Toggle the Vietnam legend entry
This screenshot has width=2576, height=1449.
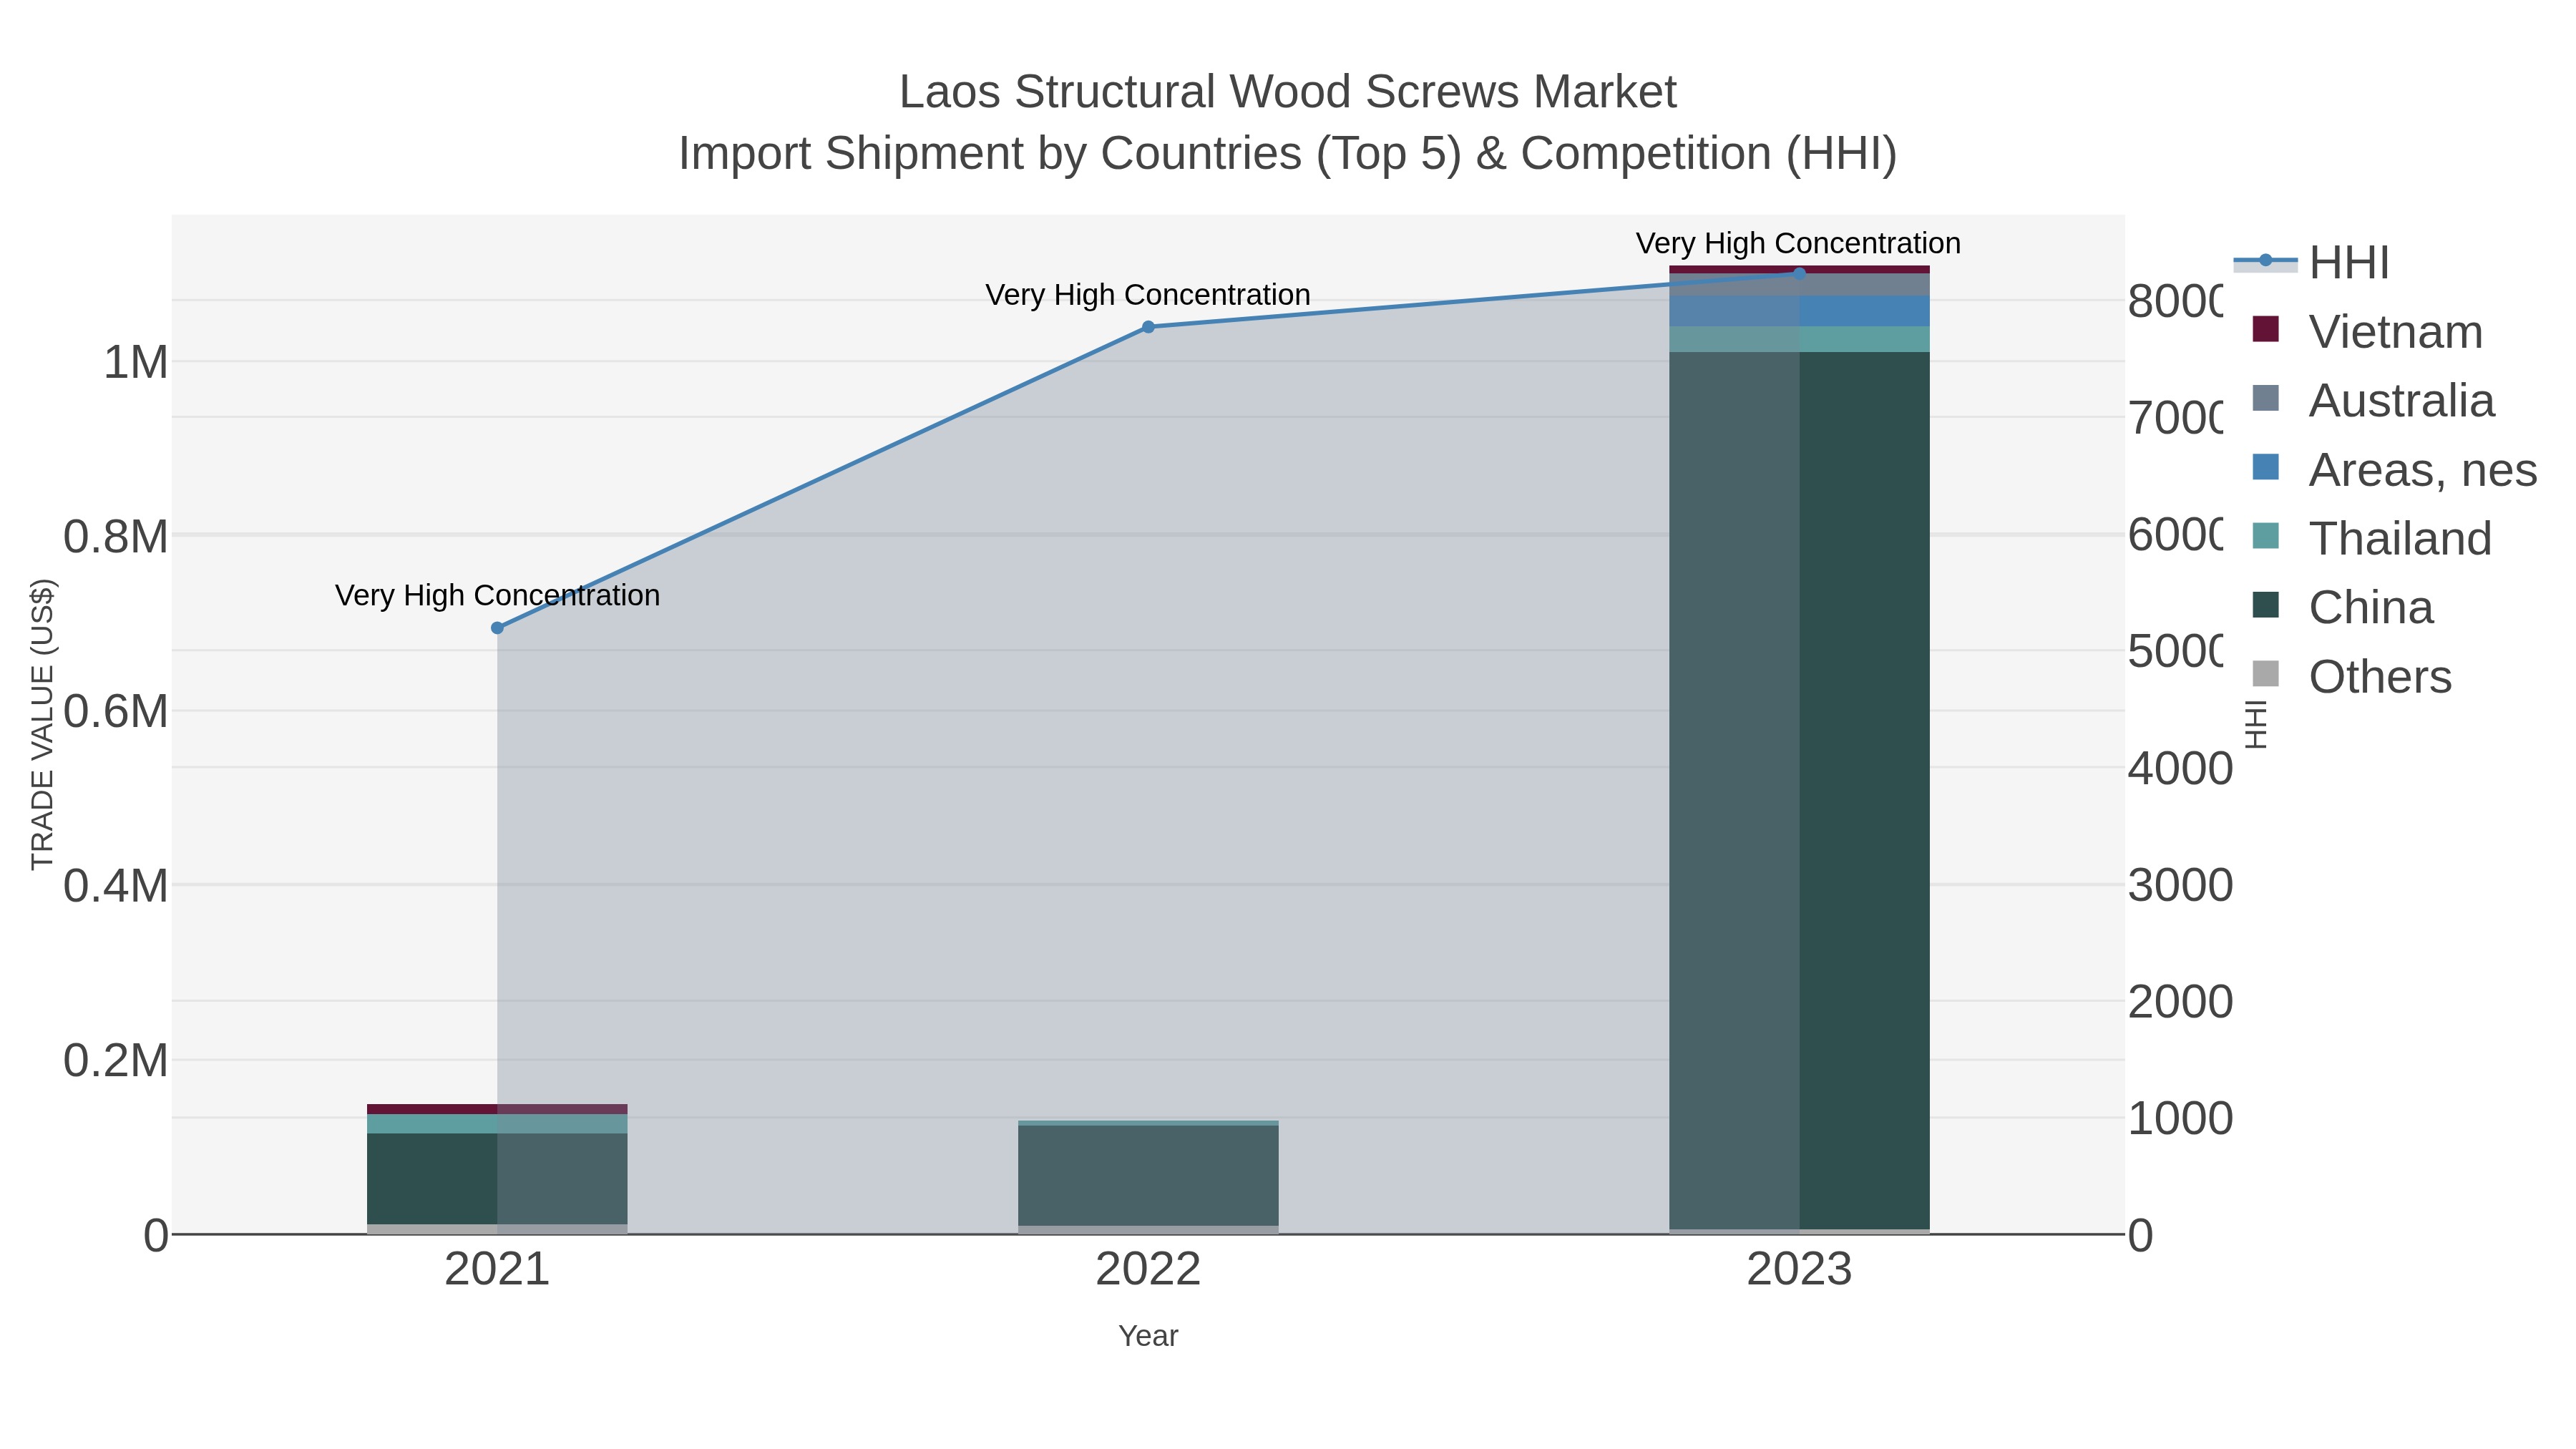pyautogui.click(x=2367, y=331)
